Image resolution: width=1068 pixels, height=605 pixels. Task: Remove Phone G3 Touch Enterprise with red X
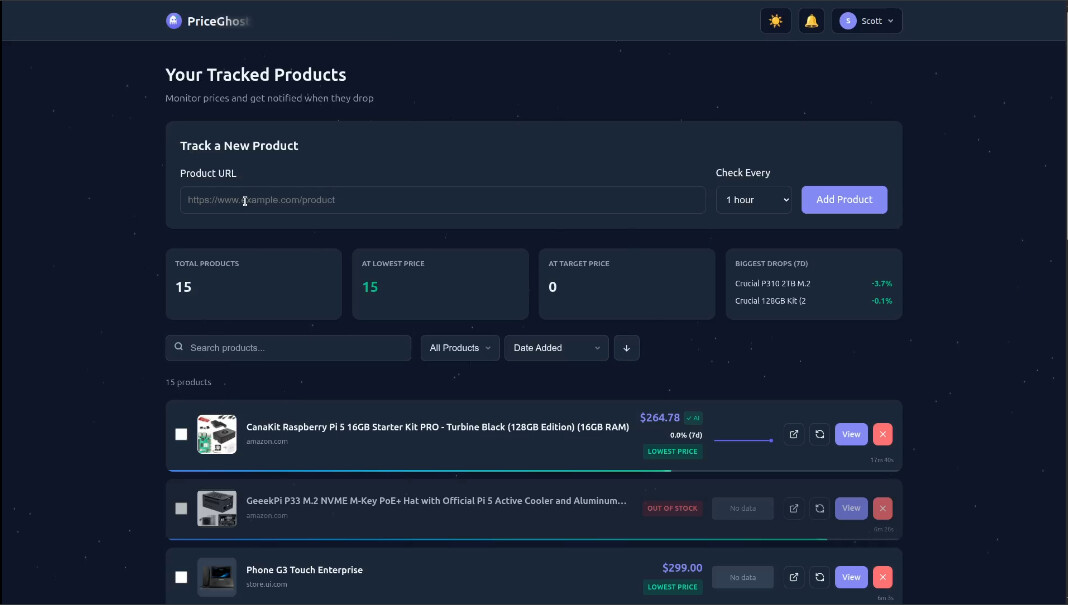click(882, 577)
